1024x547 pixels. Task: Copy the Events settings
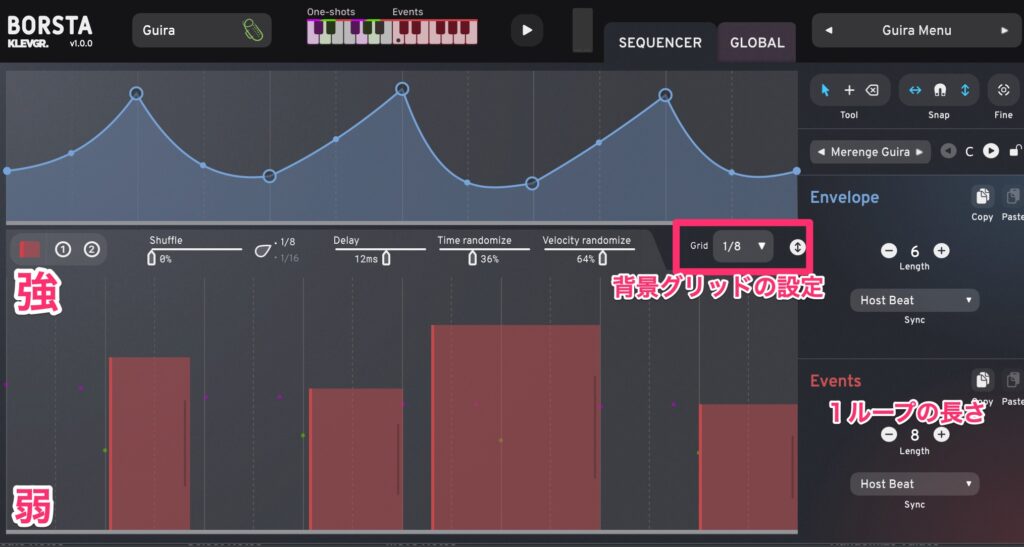pyautogui.click(x=982, y=380)
